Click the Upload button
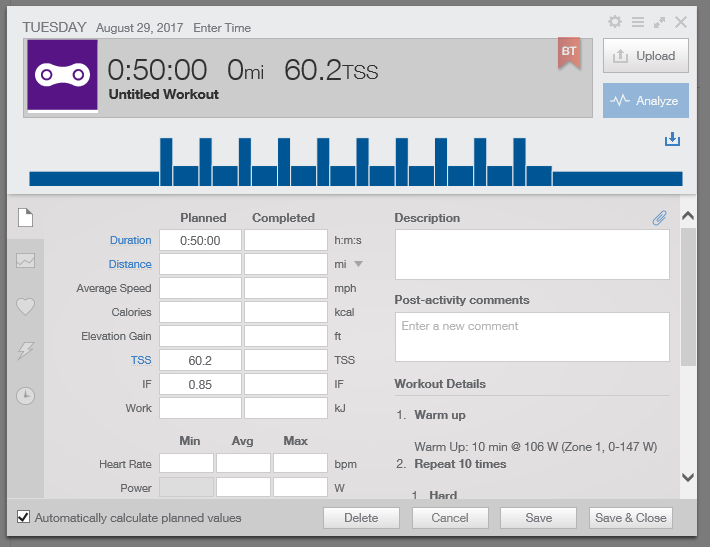Image resolution: width=710 pixels, height=547 pixels. point(645,56)
